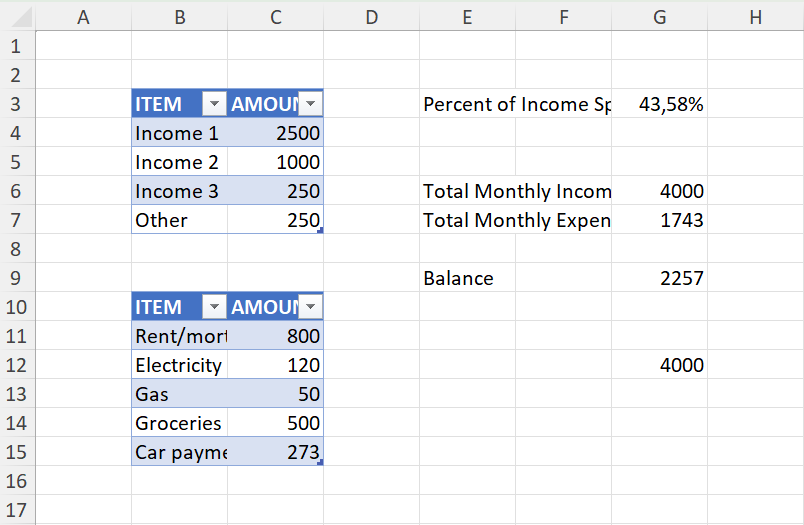The width and height of the screenshot is (804, 525).
Task: Select column C header
Action: [x=275, y=17]
